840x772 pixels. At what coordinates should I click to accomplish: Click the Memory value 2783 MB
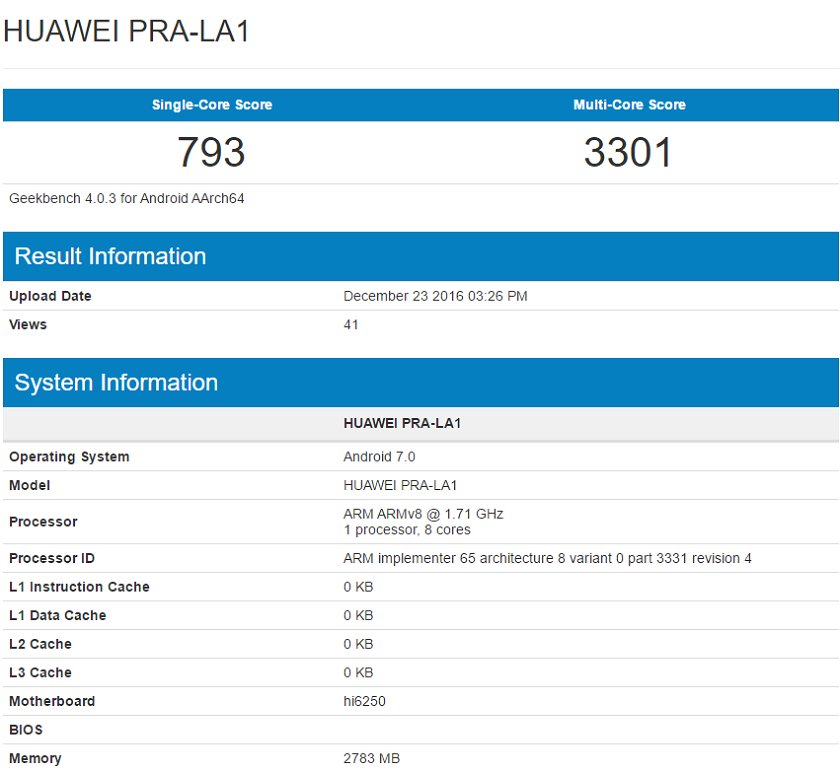coord(372,759)
